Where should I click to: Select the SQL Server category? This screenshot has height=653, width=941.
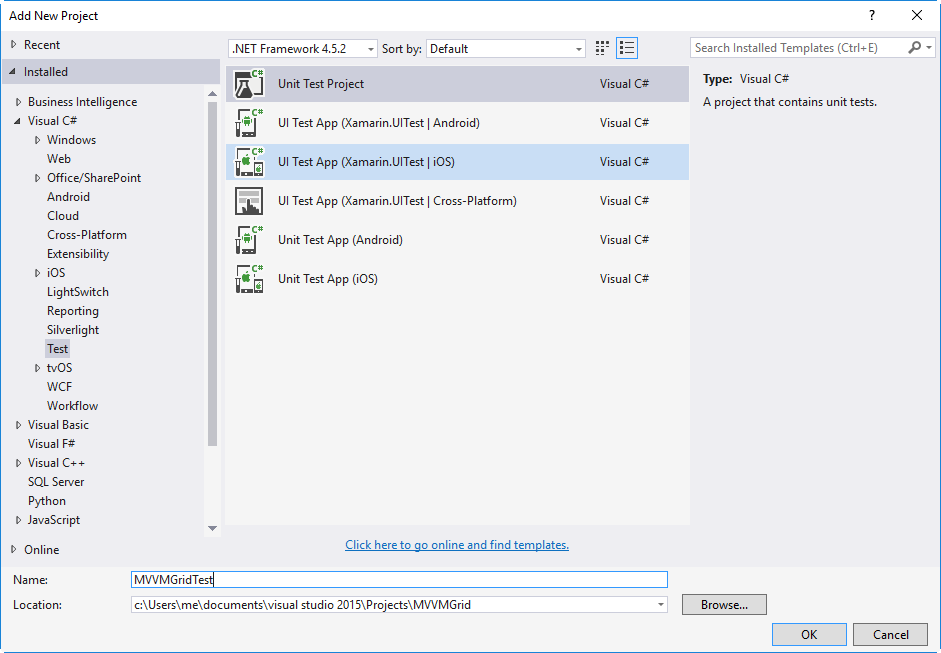coord(56,482)
